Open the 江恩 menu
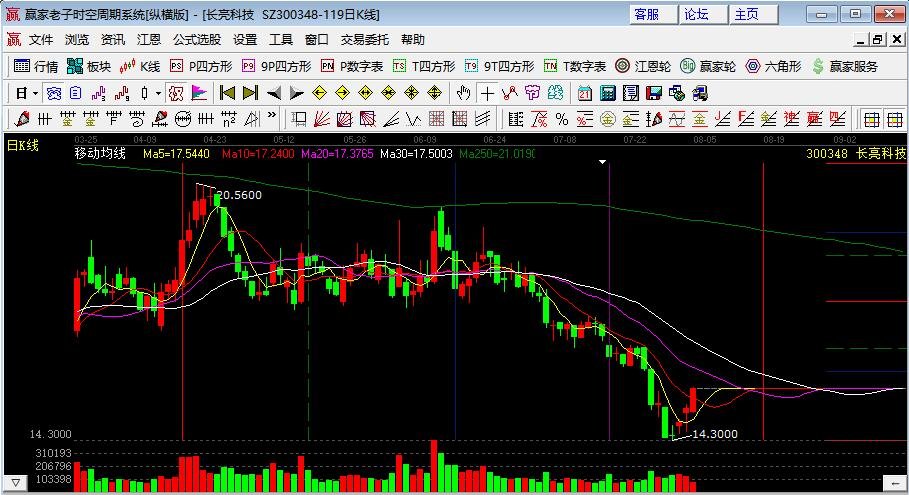The height and width of the screenshot is (495, 909). pyautogui.click(x=149, y=39)
